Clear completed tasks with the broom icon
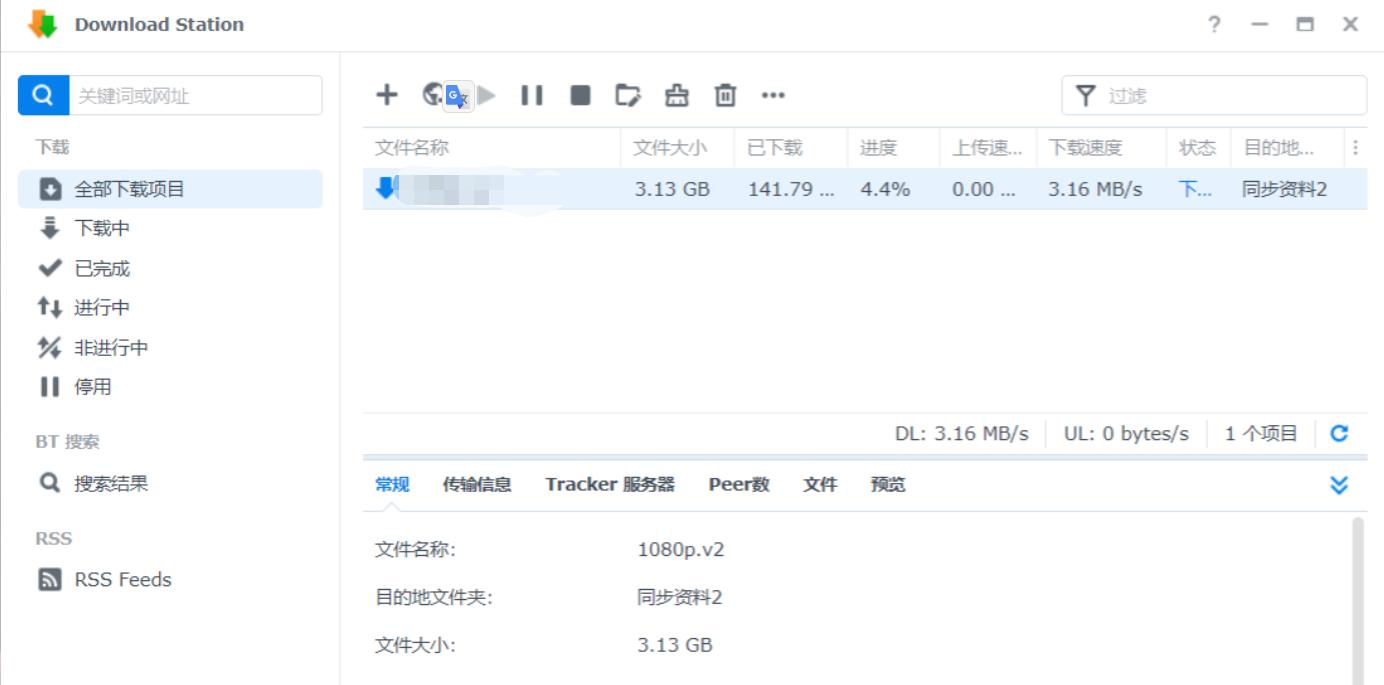 click(x=676, y=95)
